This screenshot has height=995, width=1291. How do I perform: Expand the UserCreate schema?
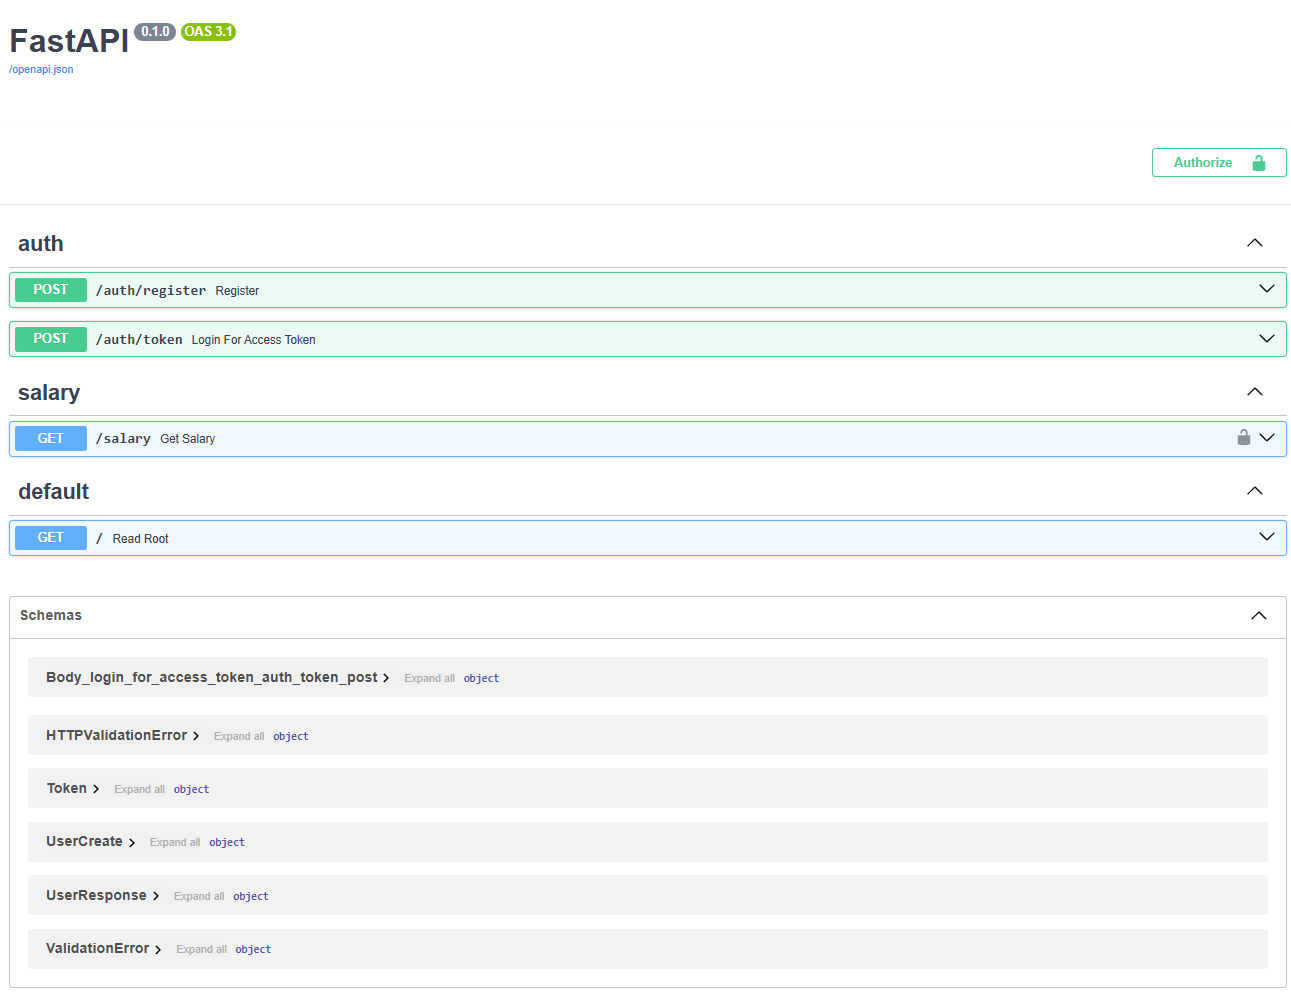tap(91, 842)
